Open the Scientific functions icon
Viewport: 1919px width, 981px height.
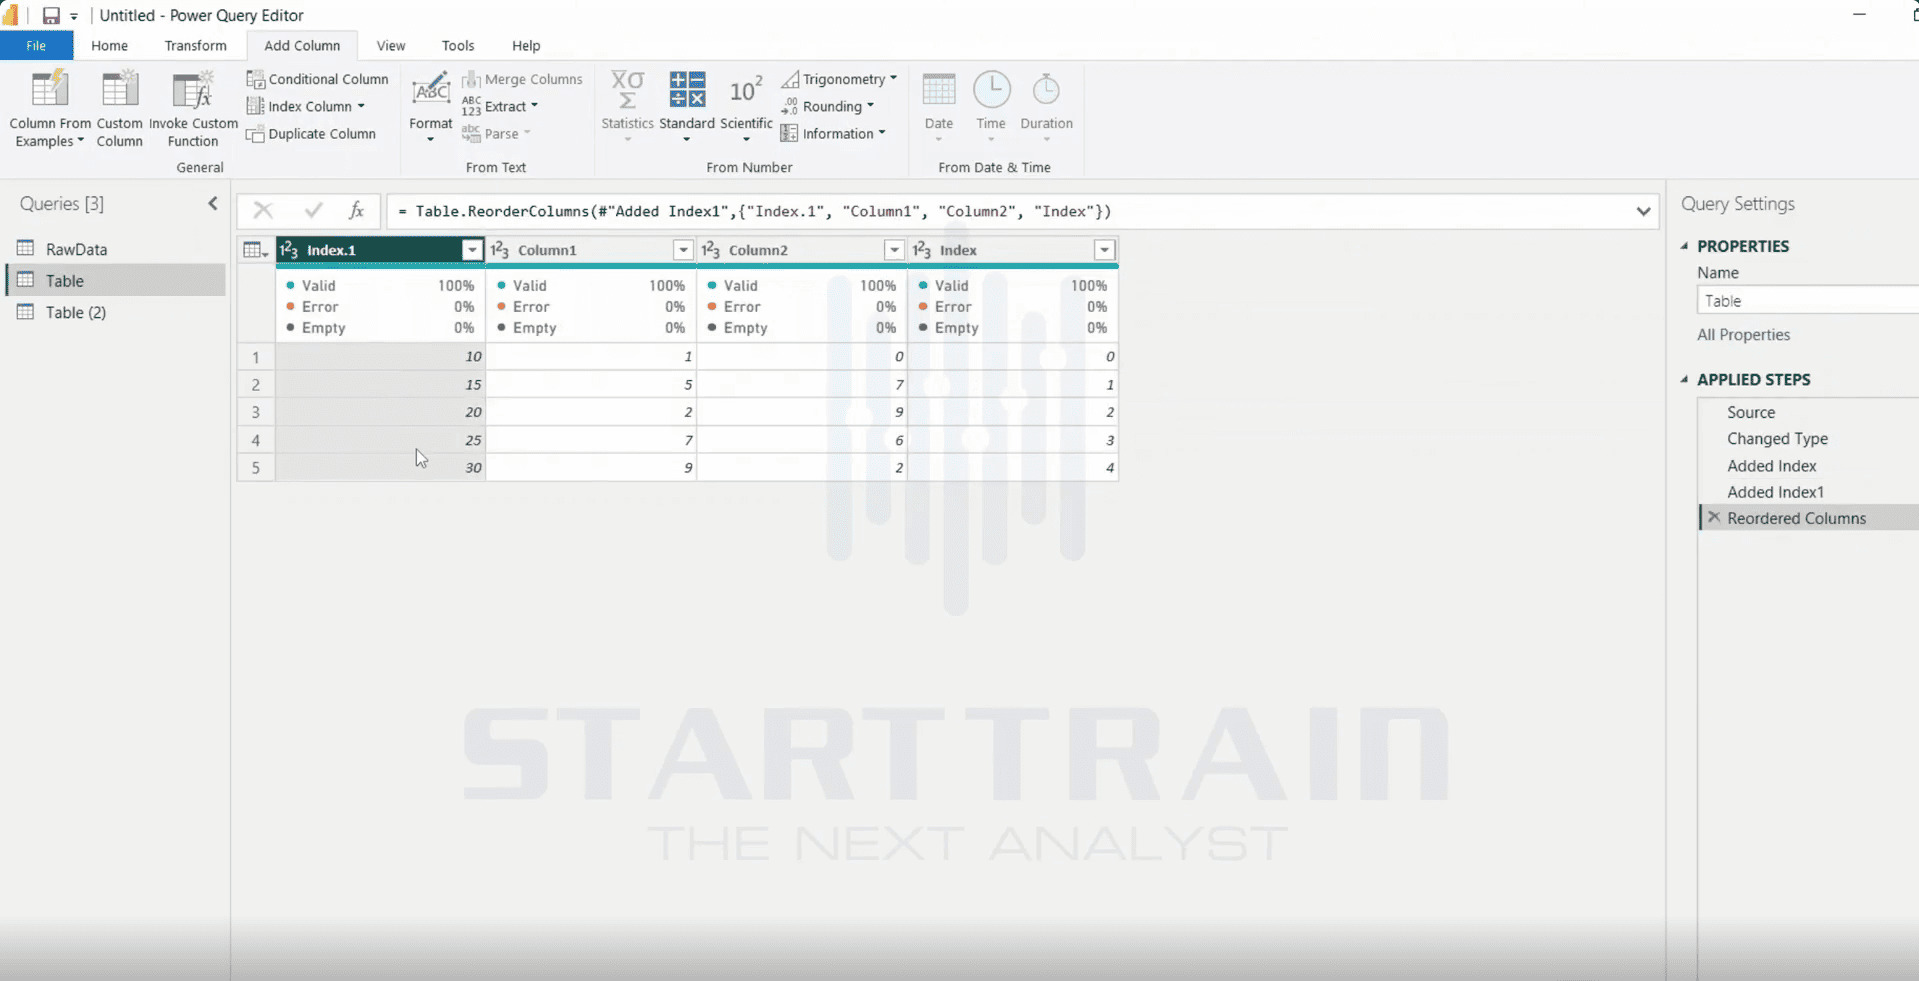pyautogui.click(x=746, y=90)
